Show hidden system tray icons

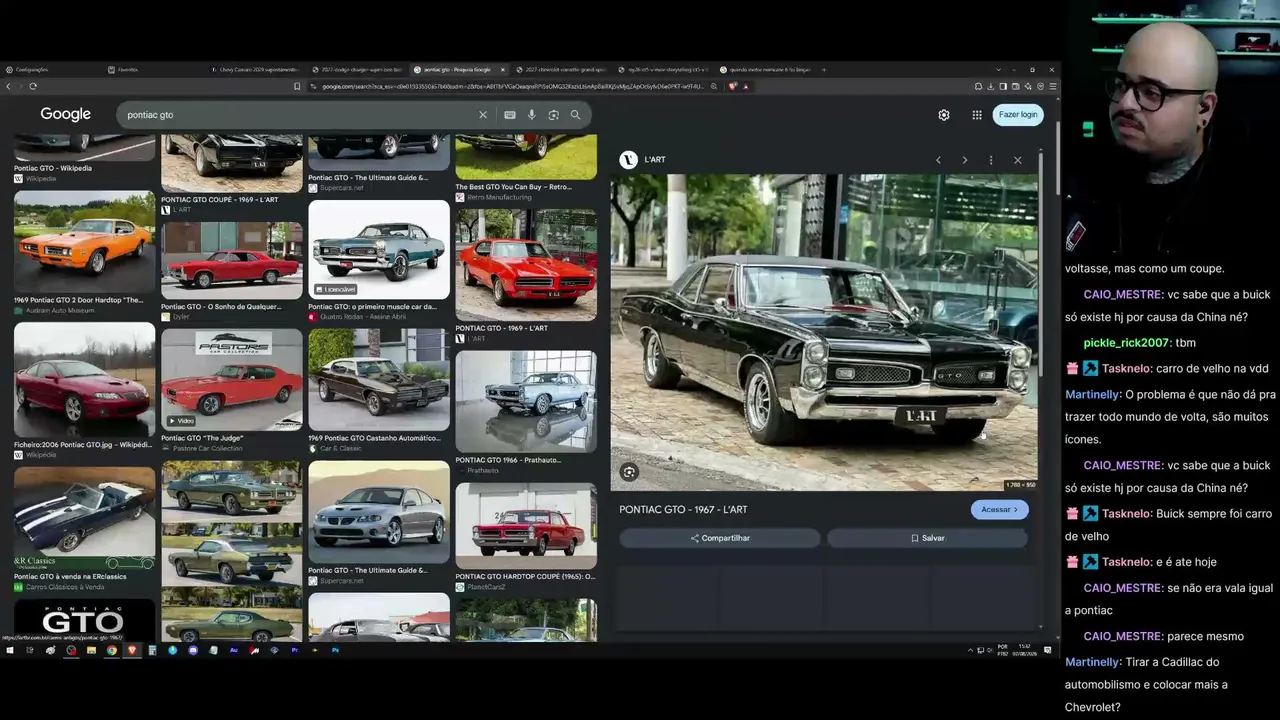pyautogui.click(x=969, y=650)
